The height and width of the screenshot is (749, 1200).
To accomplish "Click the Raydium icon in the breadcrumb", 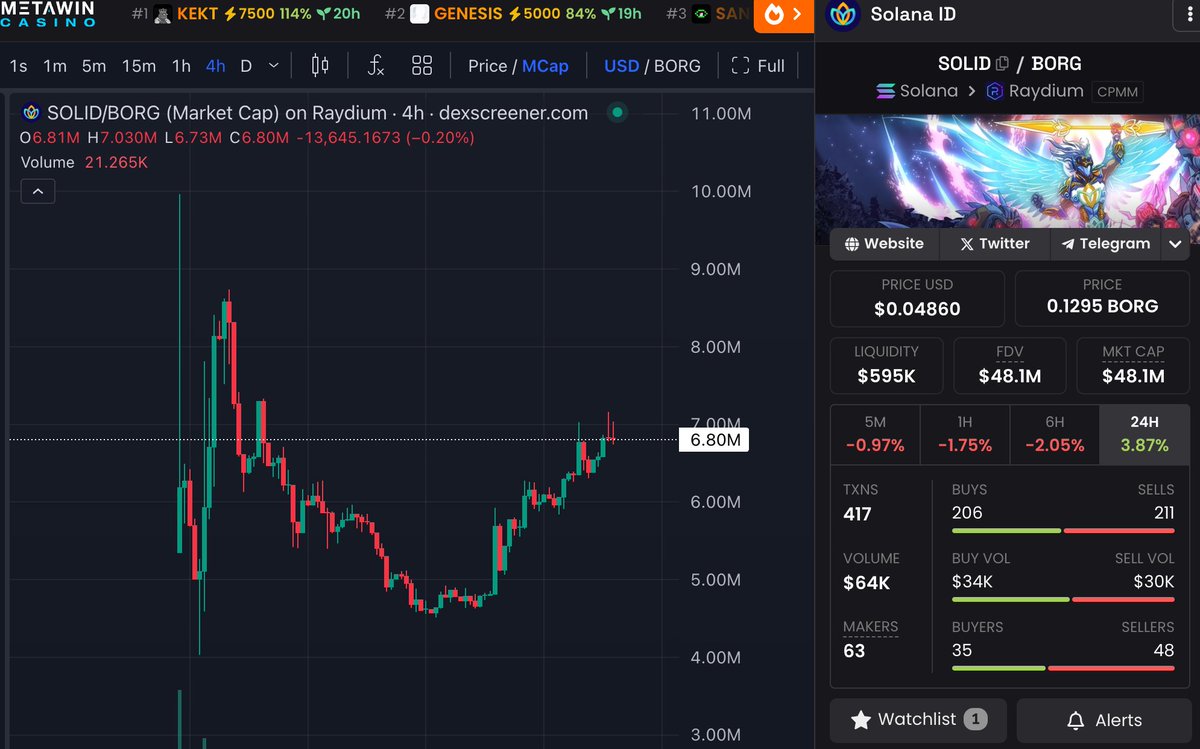I will pyautogui.click(x=993, y=91).
